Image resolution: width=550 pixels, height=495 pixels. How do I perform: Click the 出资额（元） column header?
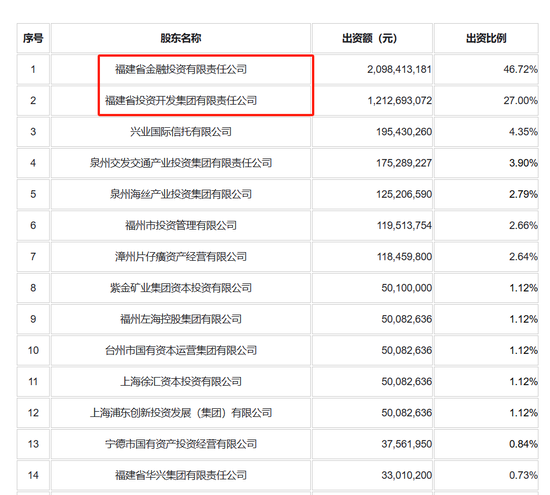(x=372, y=38)
